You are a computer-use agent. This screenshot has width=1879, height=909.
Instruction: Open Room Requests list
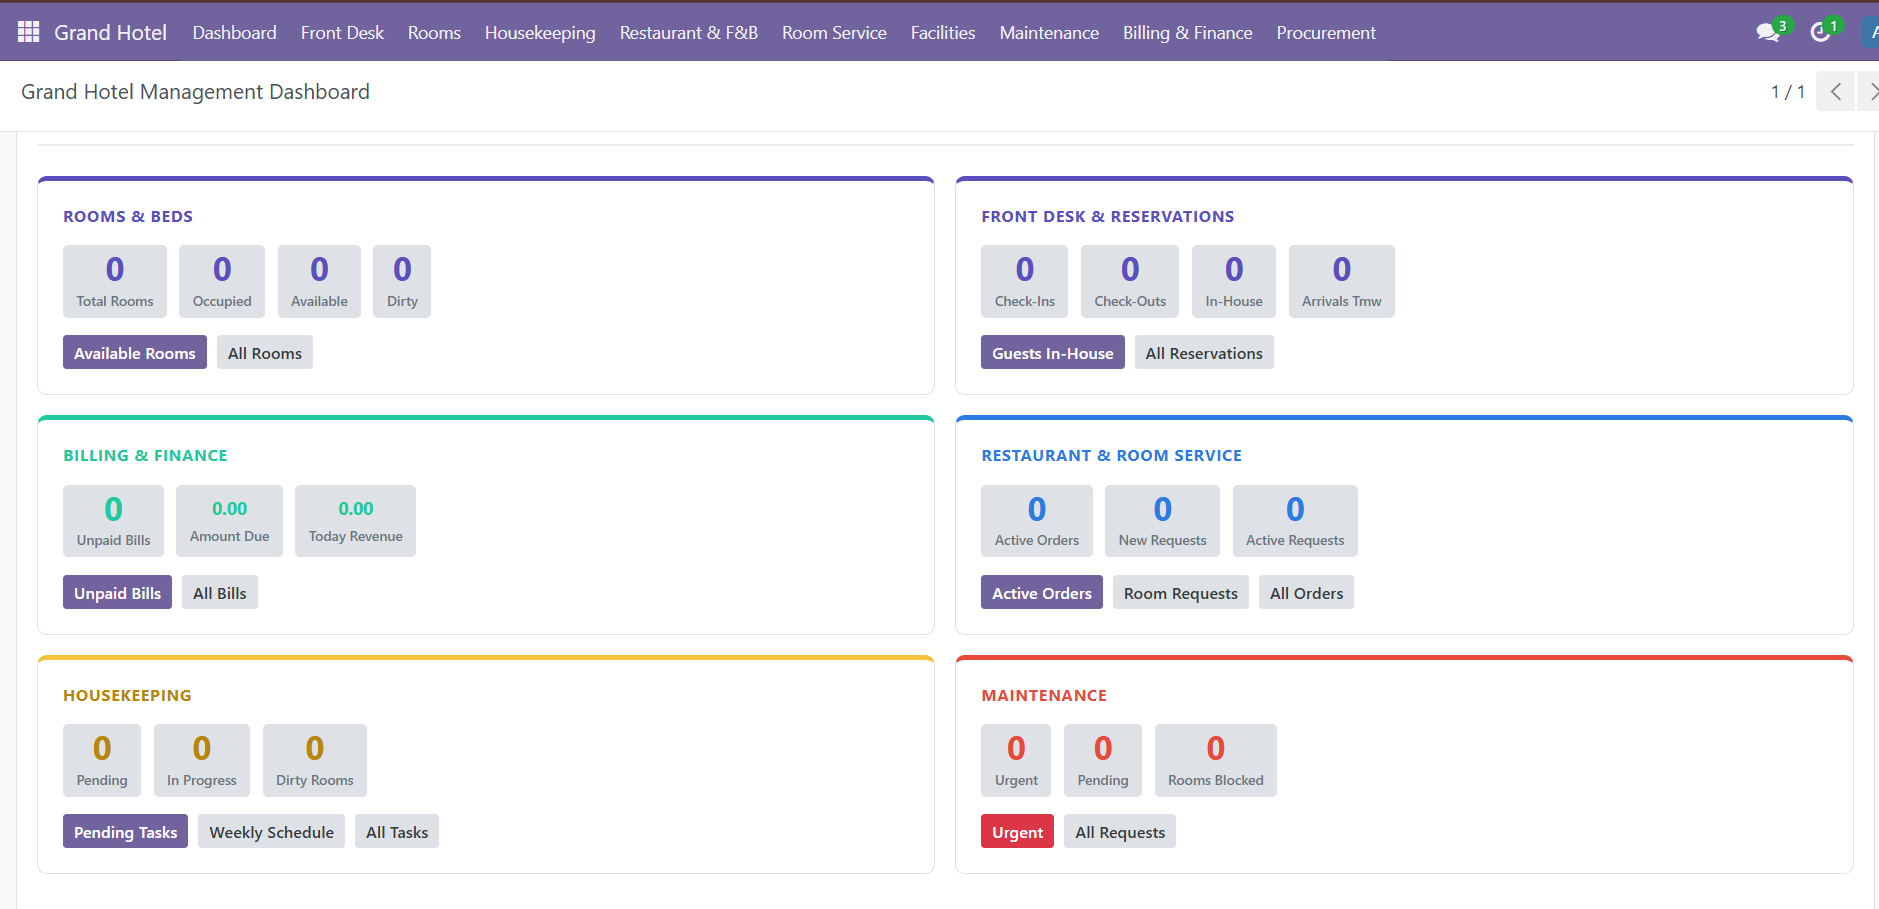(x=1180, y=593)
